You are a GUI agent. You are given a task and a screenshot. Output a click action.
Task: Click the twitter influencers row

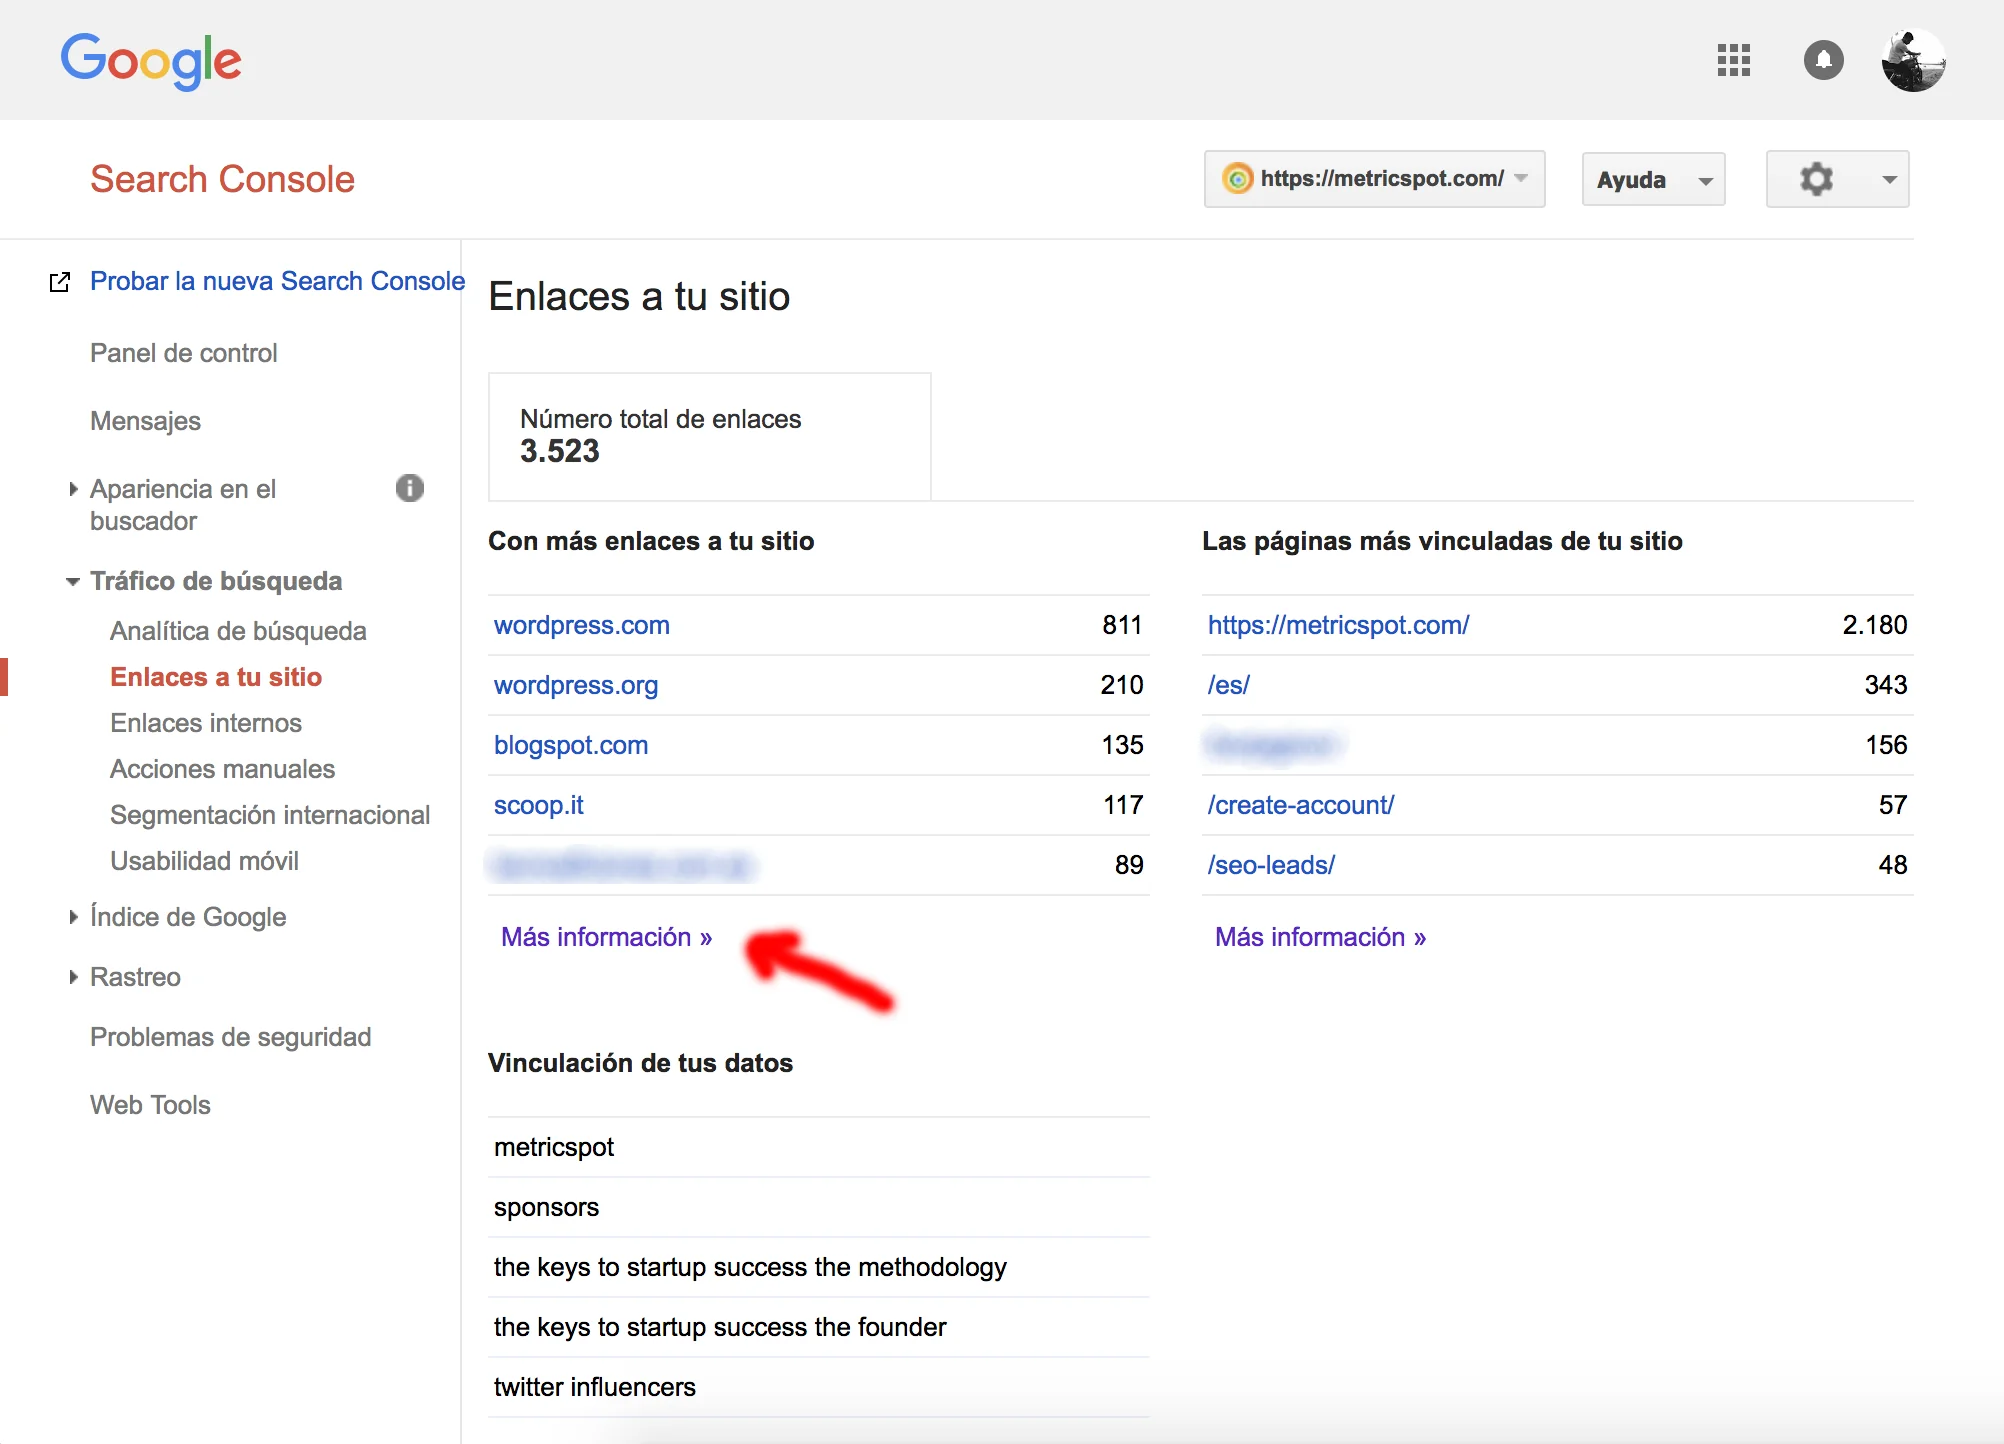(x=819, y=1387)
